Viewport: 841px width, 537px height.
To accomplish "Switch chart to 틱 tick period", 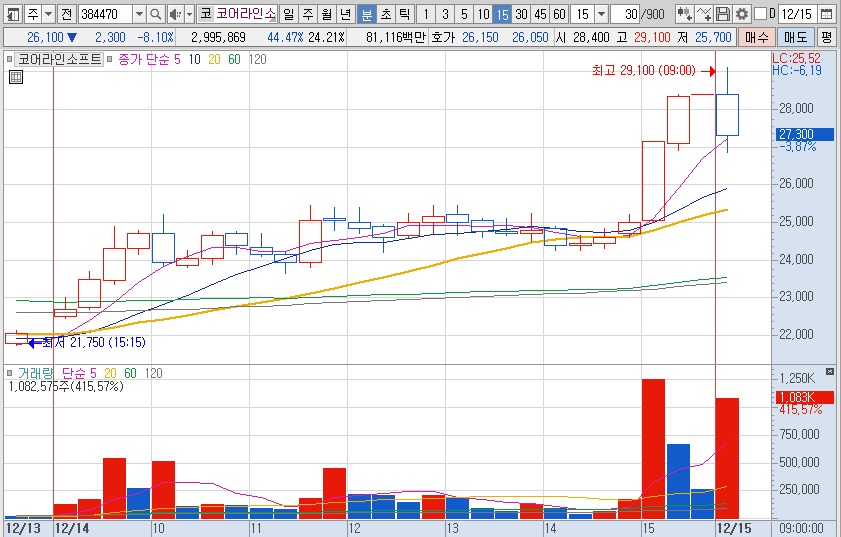I will coord(405,14).
